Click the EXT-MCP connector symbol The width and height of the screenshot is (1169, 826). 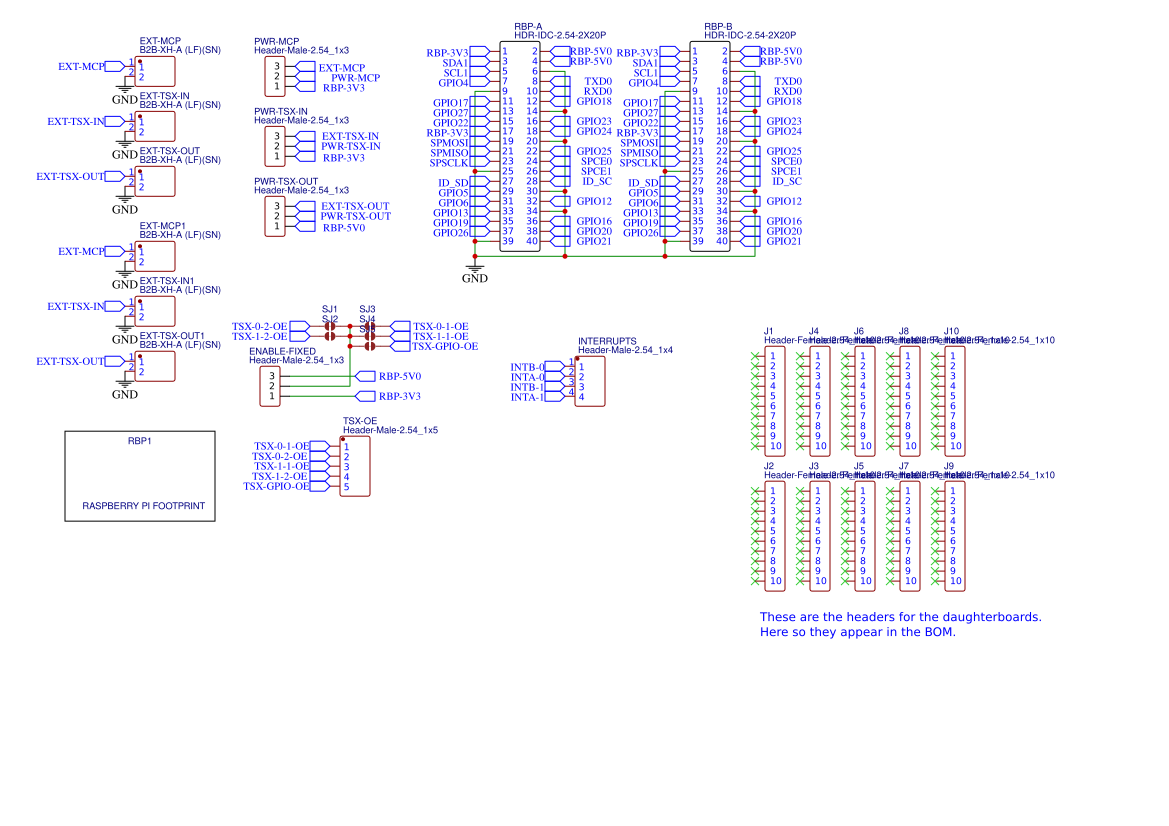(x=155, y=72)
